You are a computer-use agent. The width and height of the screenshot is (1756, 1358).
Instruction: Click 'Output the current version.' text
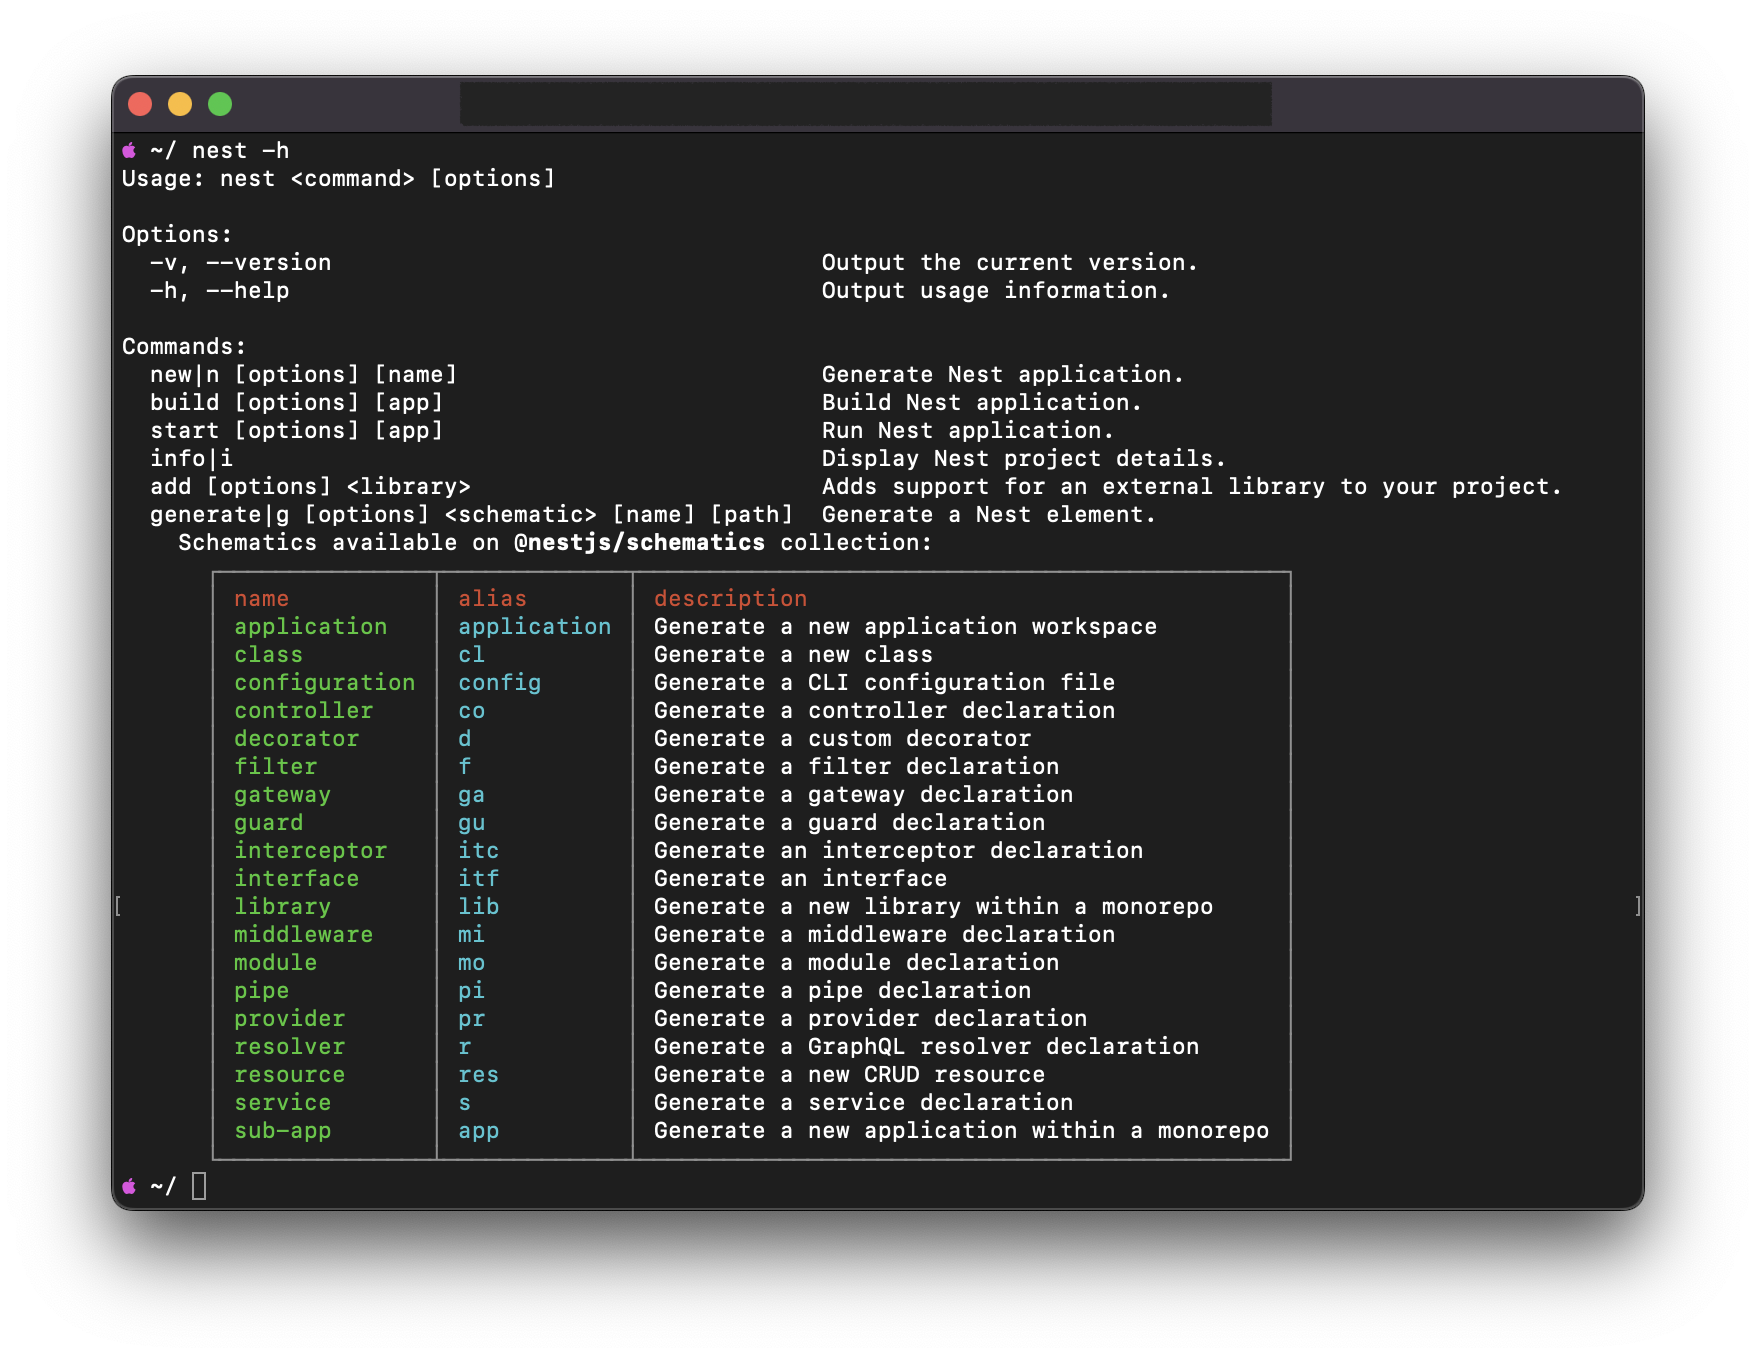pyautogui.click(x=1010, y=263)
